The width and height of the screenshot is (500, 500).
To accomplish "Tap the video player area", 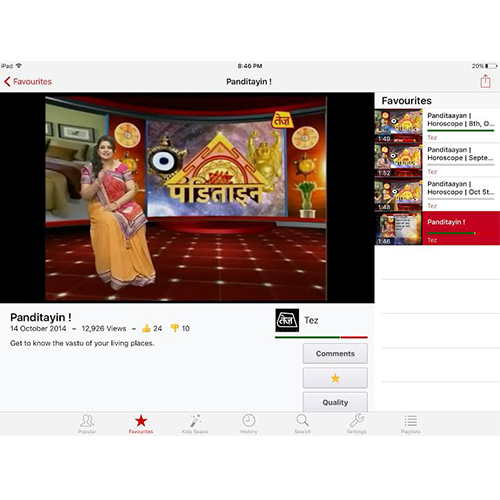I will click(x=187, y=198).
